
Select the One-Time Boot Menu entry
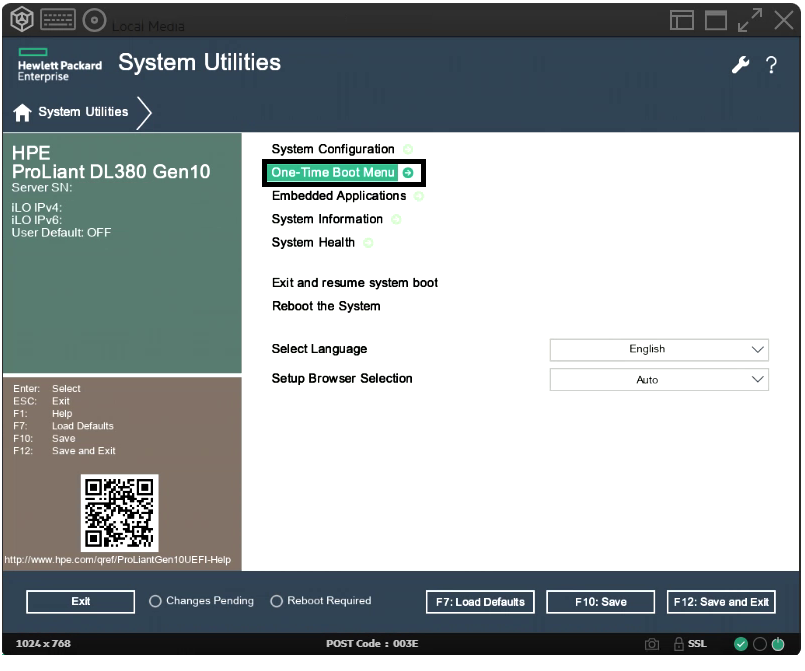(333, 172)
